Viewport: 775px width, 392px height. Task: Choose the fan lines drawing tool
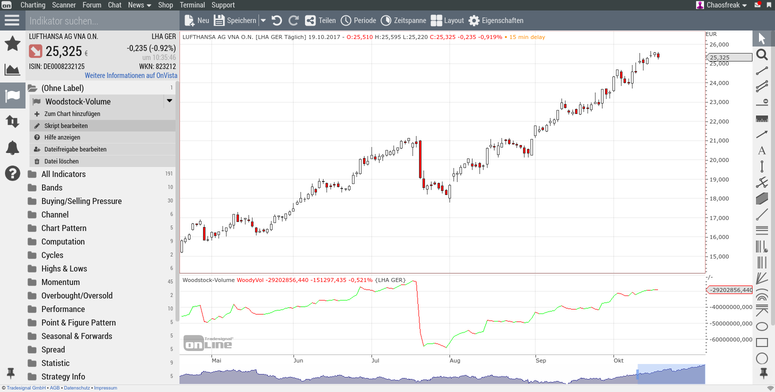(762, 278)
